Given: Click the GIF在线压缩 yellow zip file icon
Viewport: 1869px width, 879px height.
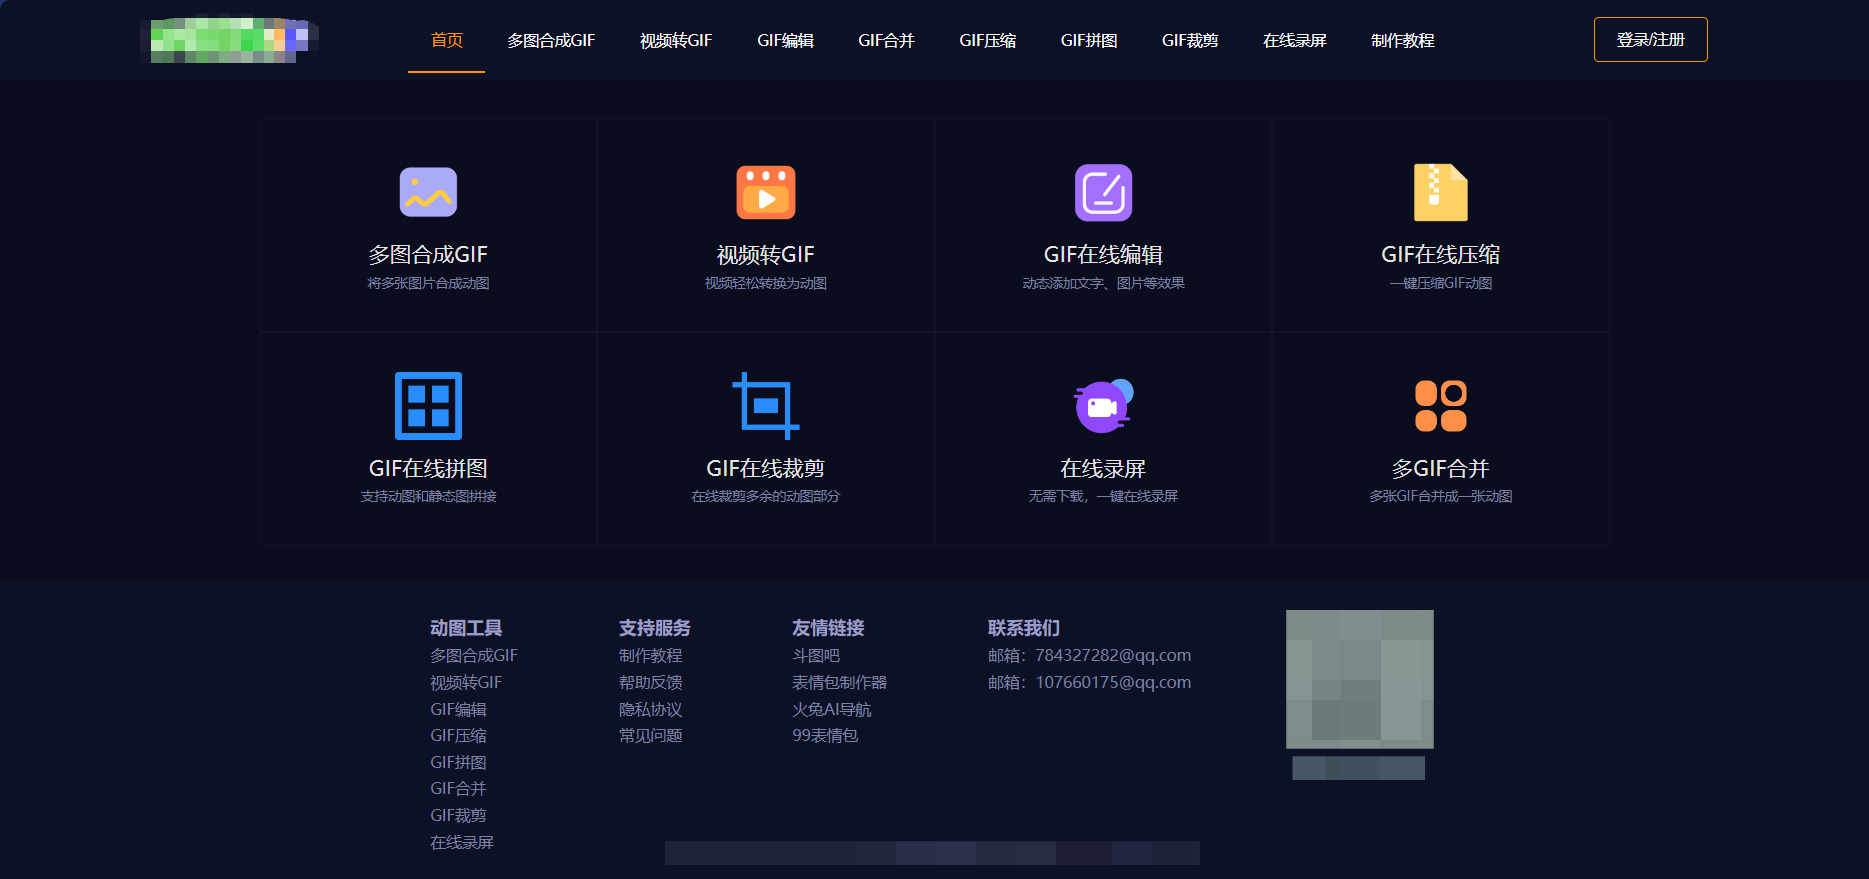Looking at the screenshot, I should tap(1440, 192).
